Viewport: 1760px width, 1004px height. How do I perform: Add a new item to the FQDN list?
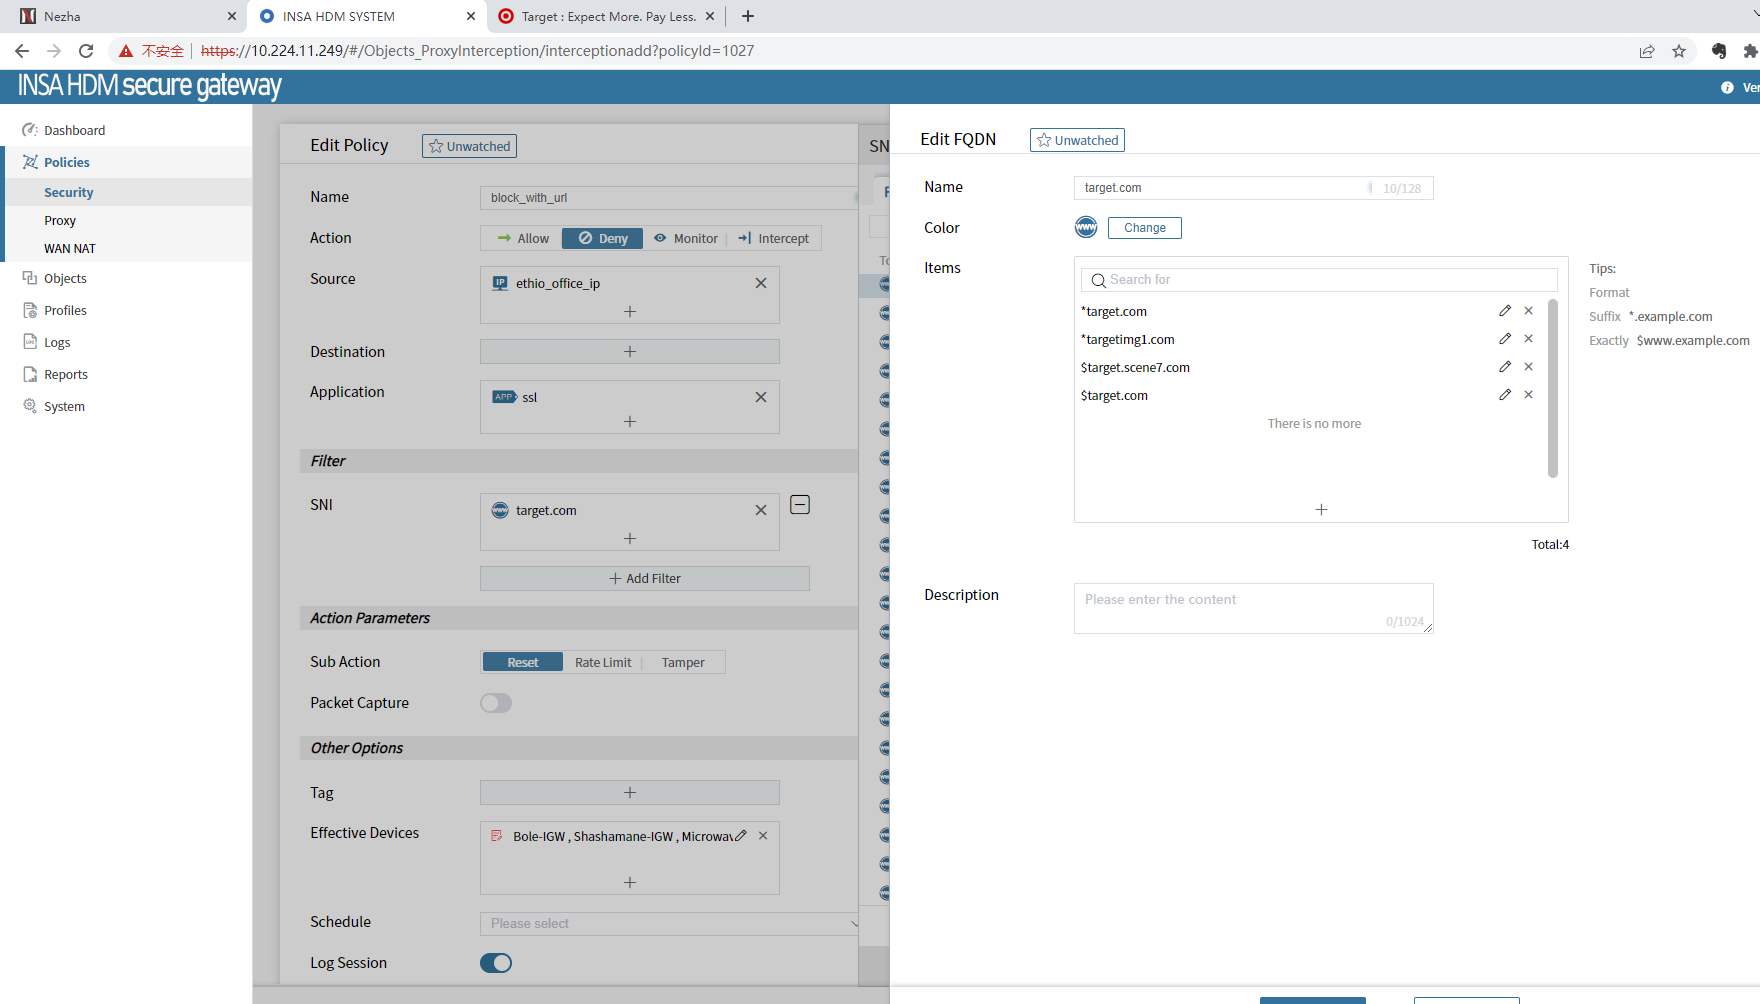pyautogui.click(x=1321, y=509)
